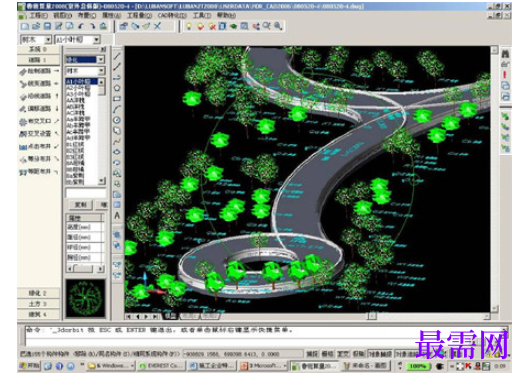
Task: Toggle 正交 ortho mode in the status bar
Action: pyautogui.click(x=343, y=353)
